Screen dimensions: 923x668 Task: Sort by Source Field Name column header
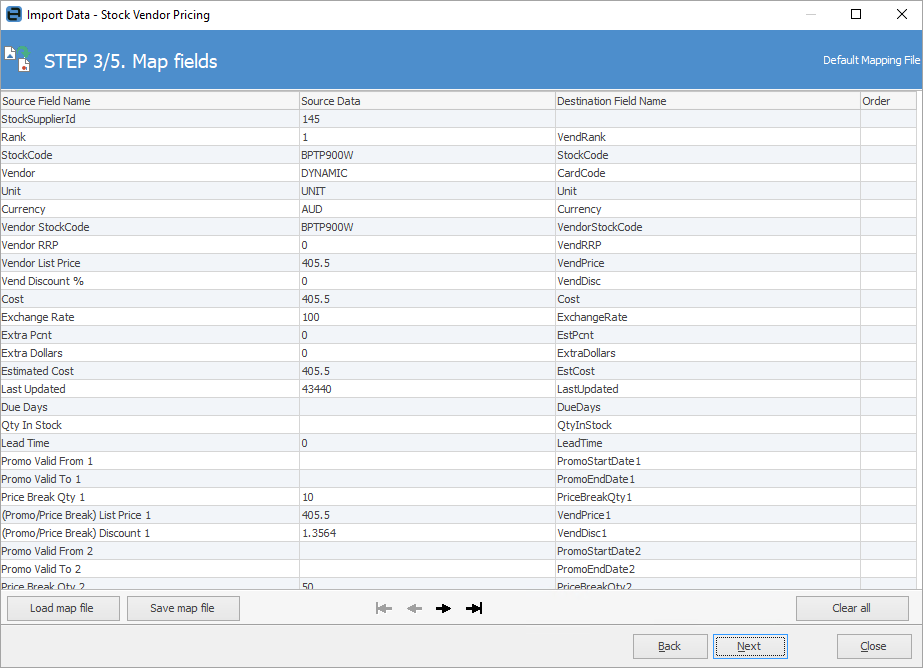pos(150,101)
